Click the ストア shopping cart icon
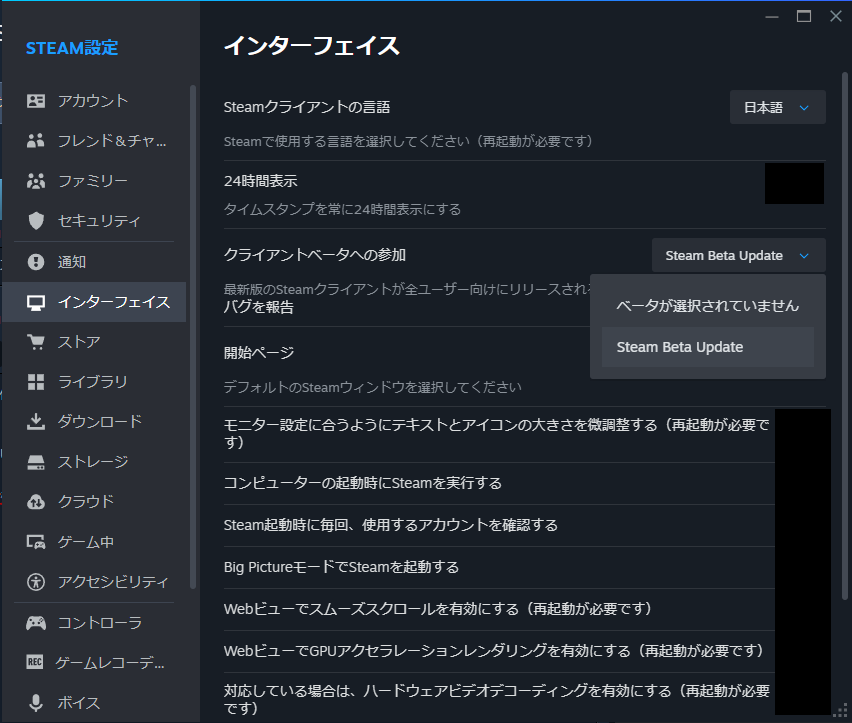Screen dimensions: 852x723 point(36,342)
